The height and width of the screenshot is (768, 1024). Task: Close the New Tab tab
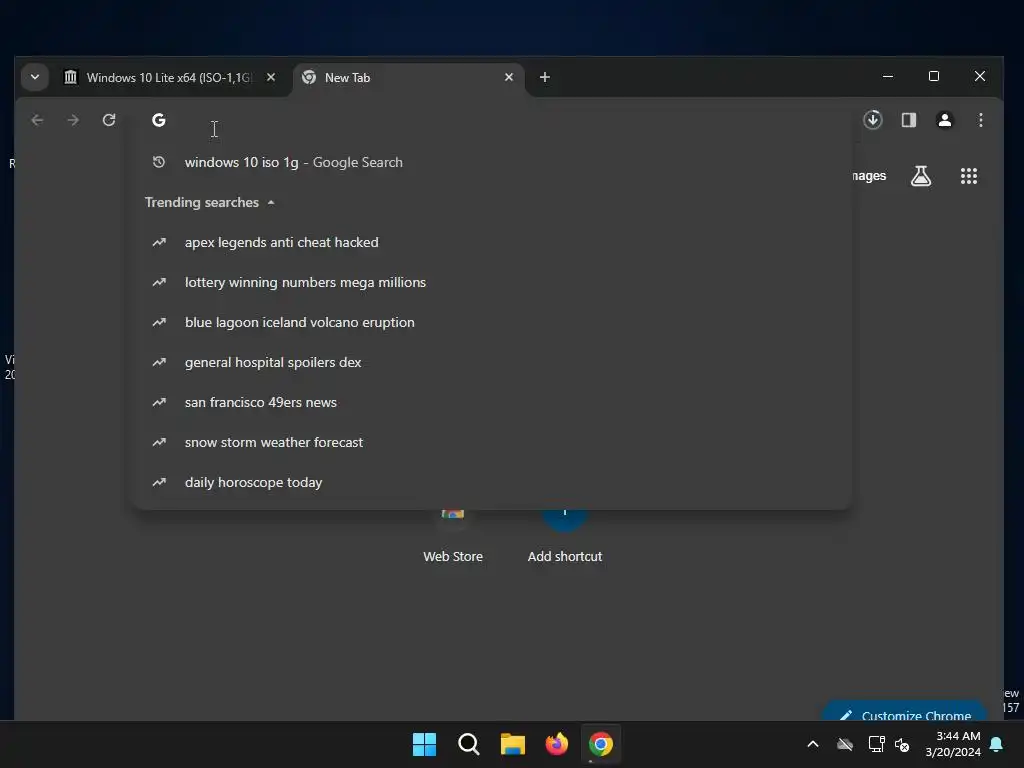pos(509,77)
